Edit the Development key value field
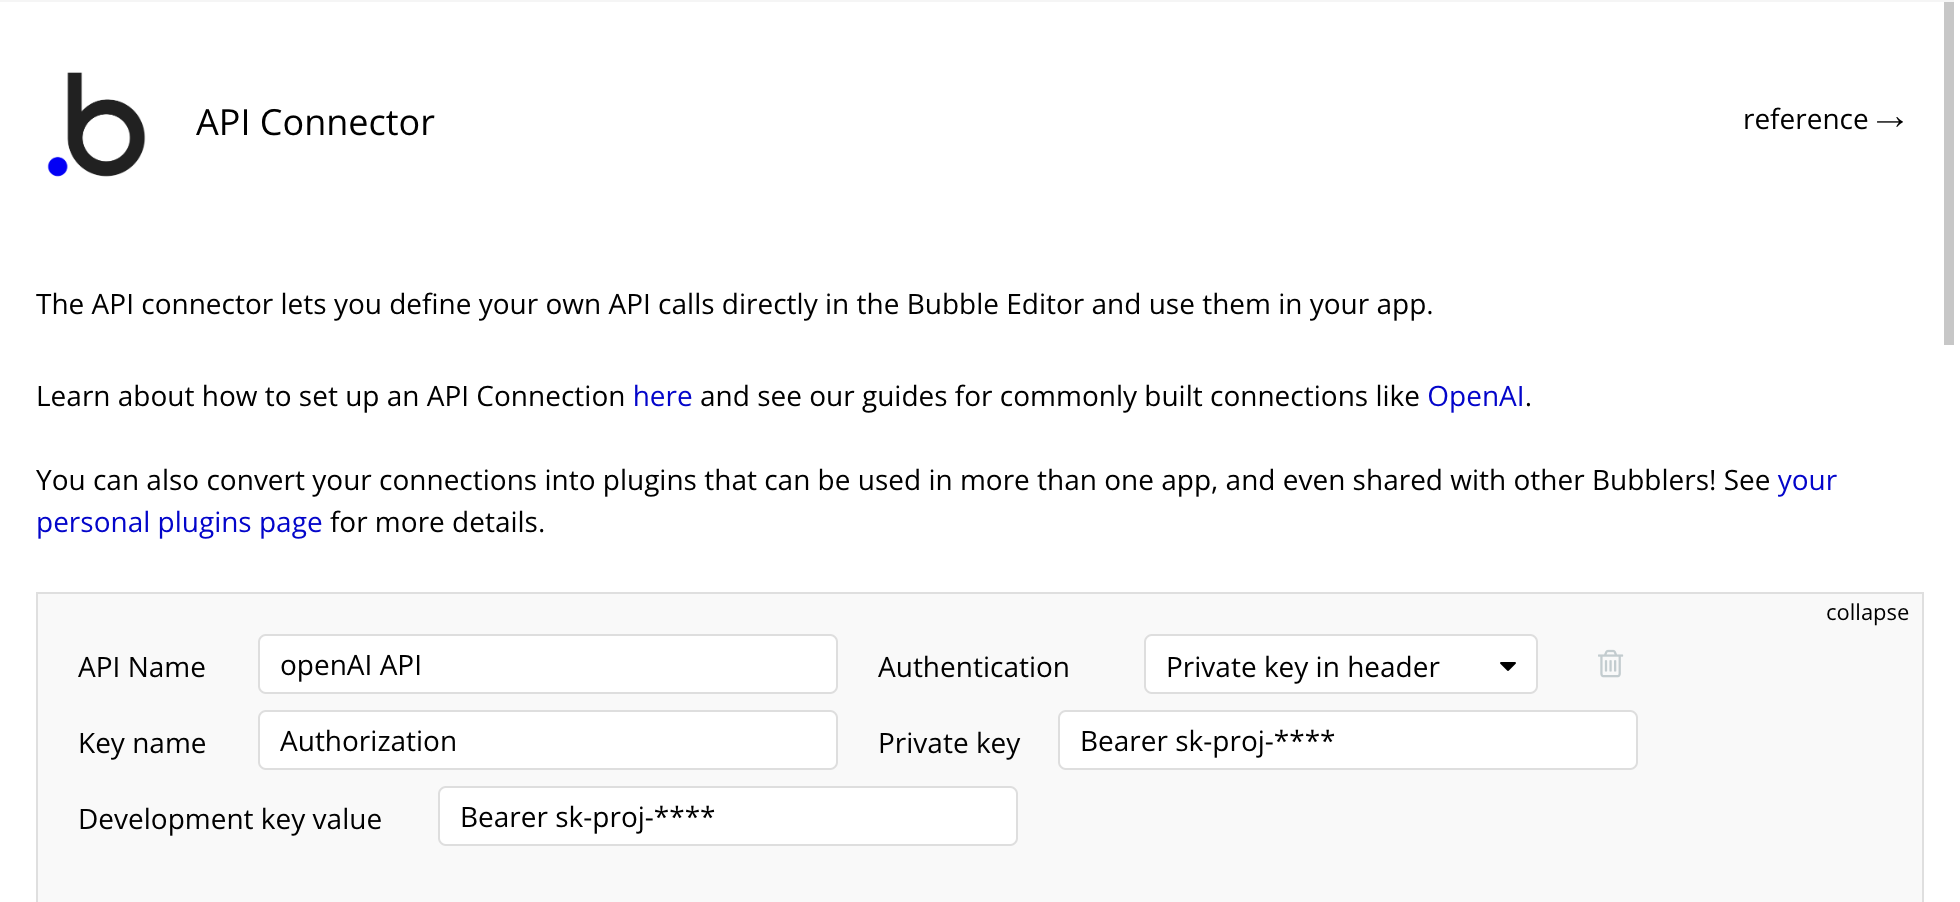Viewport: 1960px width, 902px height. point(727,817)
